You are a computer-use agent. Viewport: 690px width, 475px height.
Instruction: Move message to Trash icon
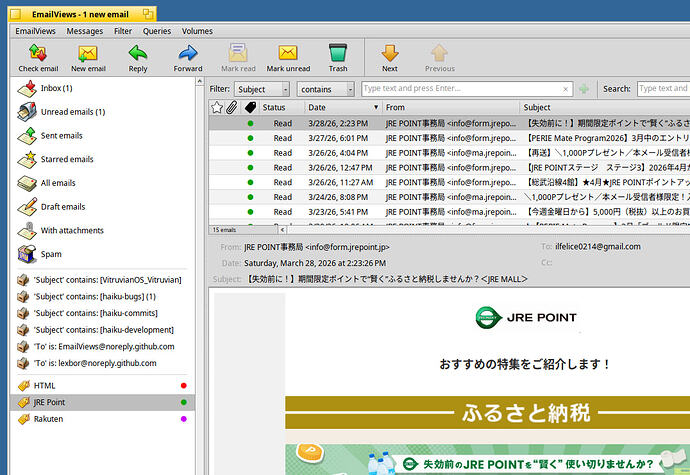point(338,53)
